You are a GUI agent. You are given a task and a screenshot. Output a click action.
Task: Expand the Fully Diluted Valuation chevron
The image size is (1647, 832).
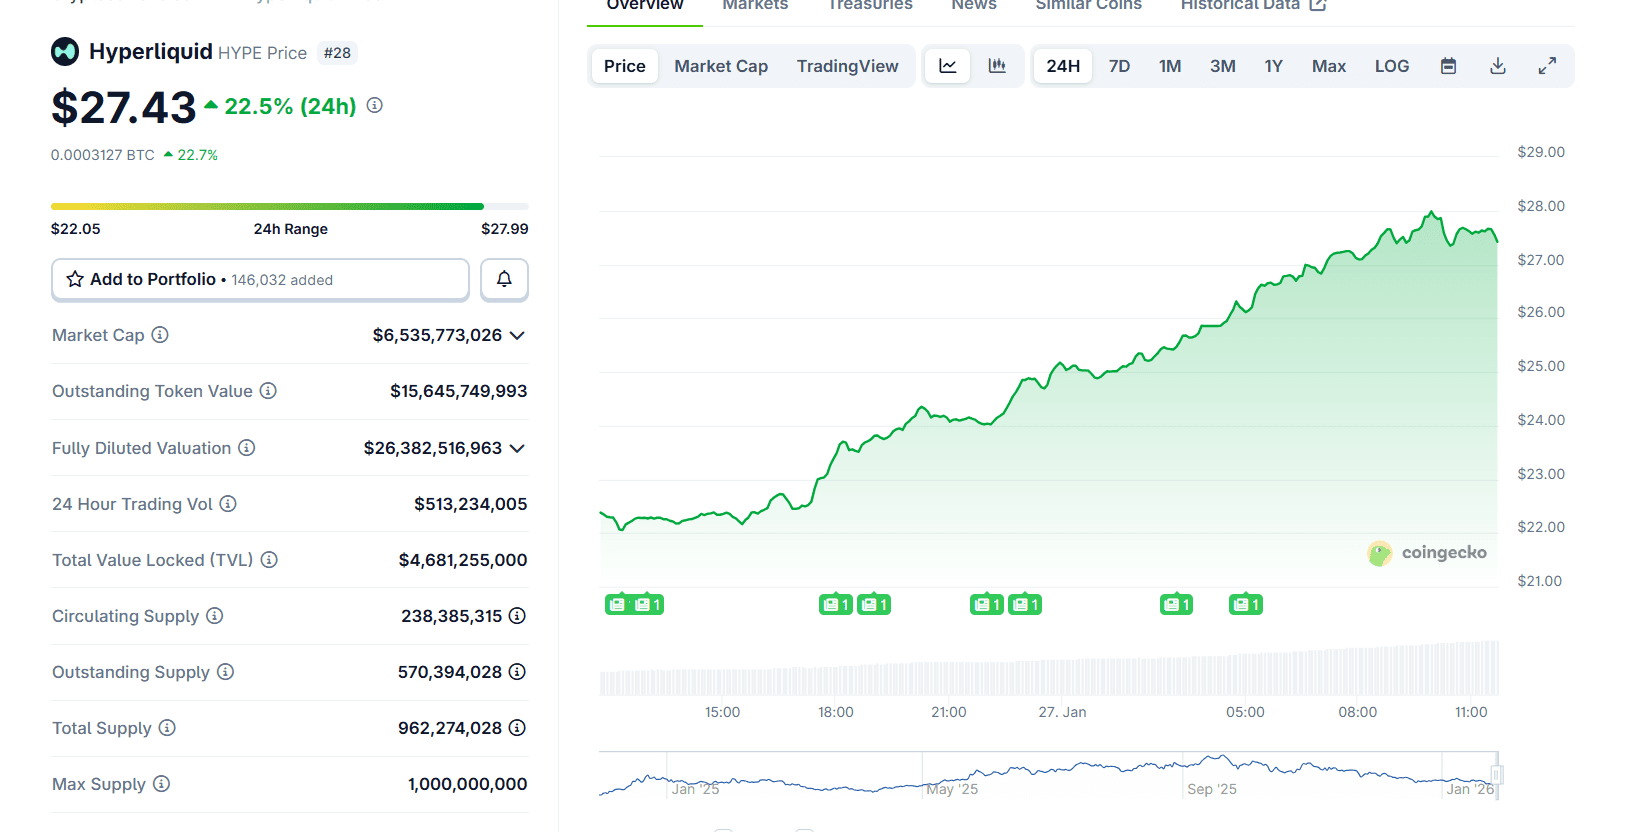point(517,449)
